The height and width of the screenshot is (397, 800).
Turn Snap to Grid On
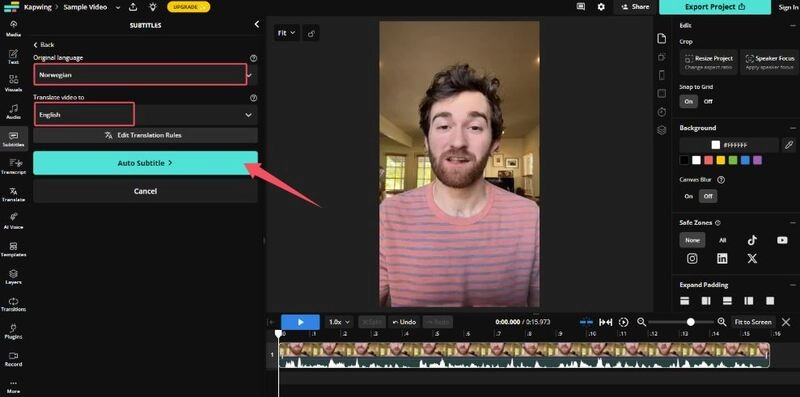coord(688,102)
